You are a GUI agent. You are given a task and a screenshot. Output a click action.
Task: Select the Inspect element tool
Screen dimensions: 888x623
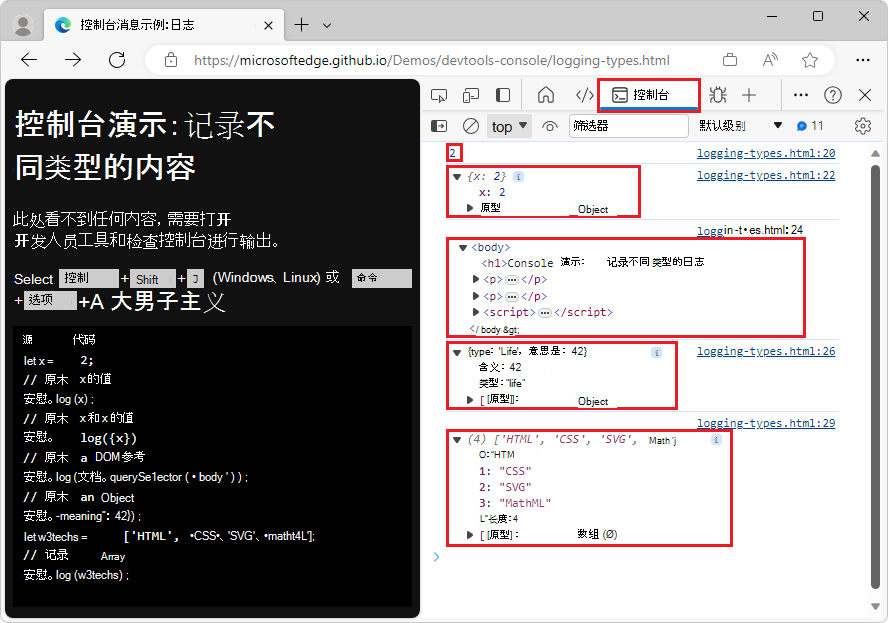tap(439, 94)
